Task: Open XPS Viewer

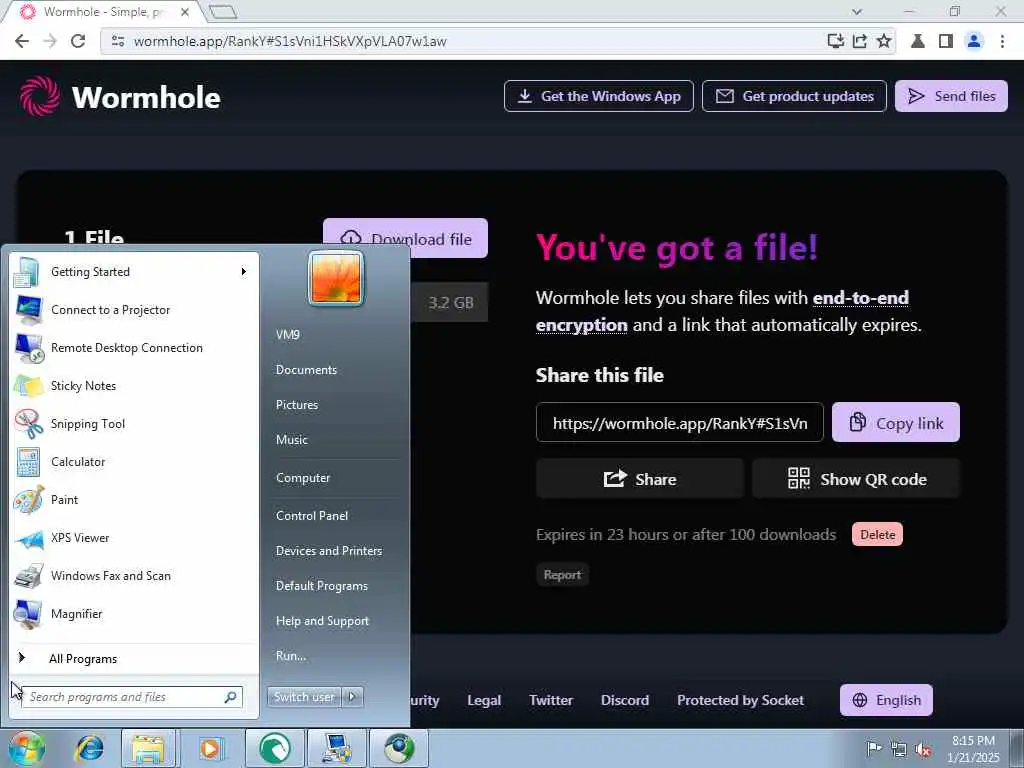Action: click(x=133, y=537)
